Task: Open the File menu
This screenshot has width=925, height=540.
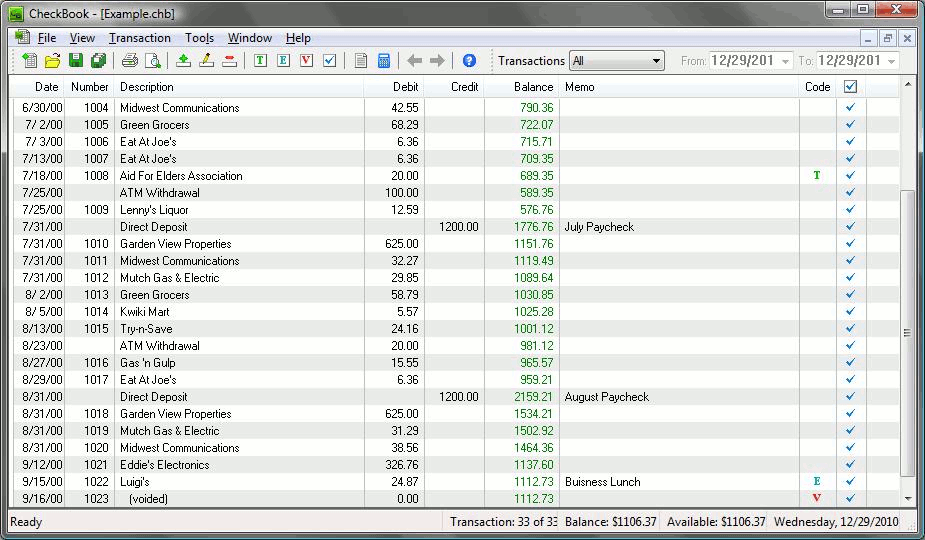Action: point(47,38)
